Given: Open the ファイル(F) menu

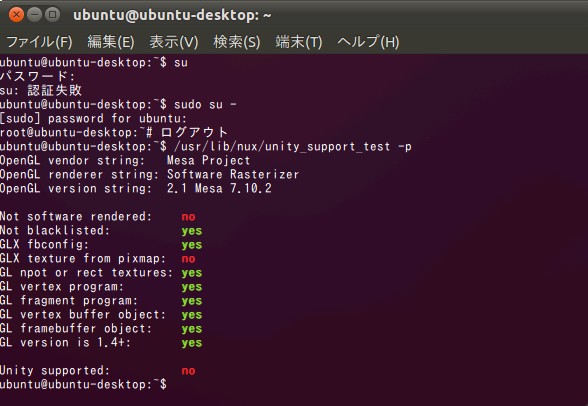Looking at the screenshot, I should point(39,42).
